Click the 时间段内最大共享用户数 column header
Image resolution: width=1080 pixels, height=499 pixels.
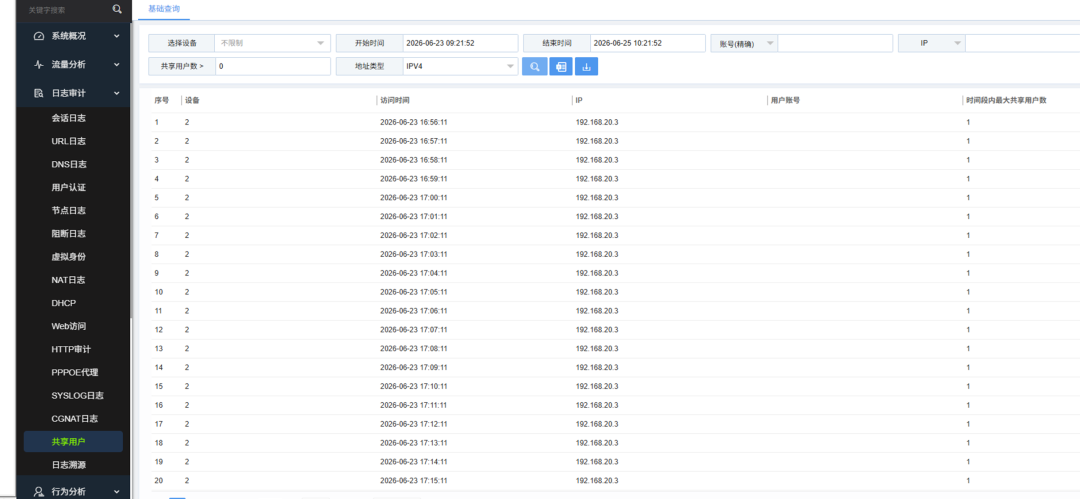click(x=1006, y=101)
